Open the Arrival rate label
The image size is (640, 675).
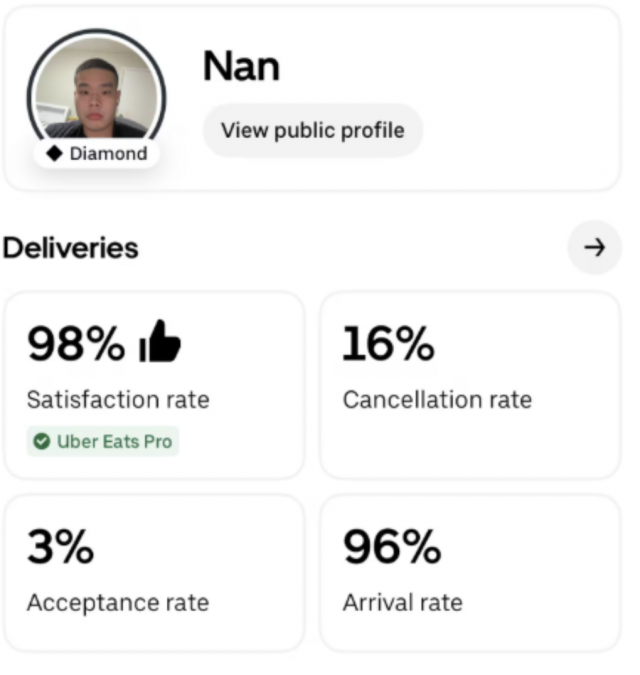[x=402, y=603]
